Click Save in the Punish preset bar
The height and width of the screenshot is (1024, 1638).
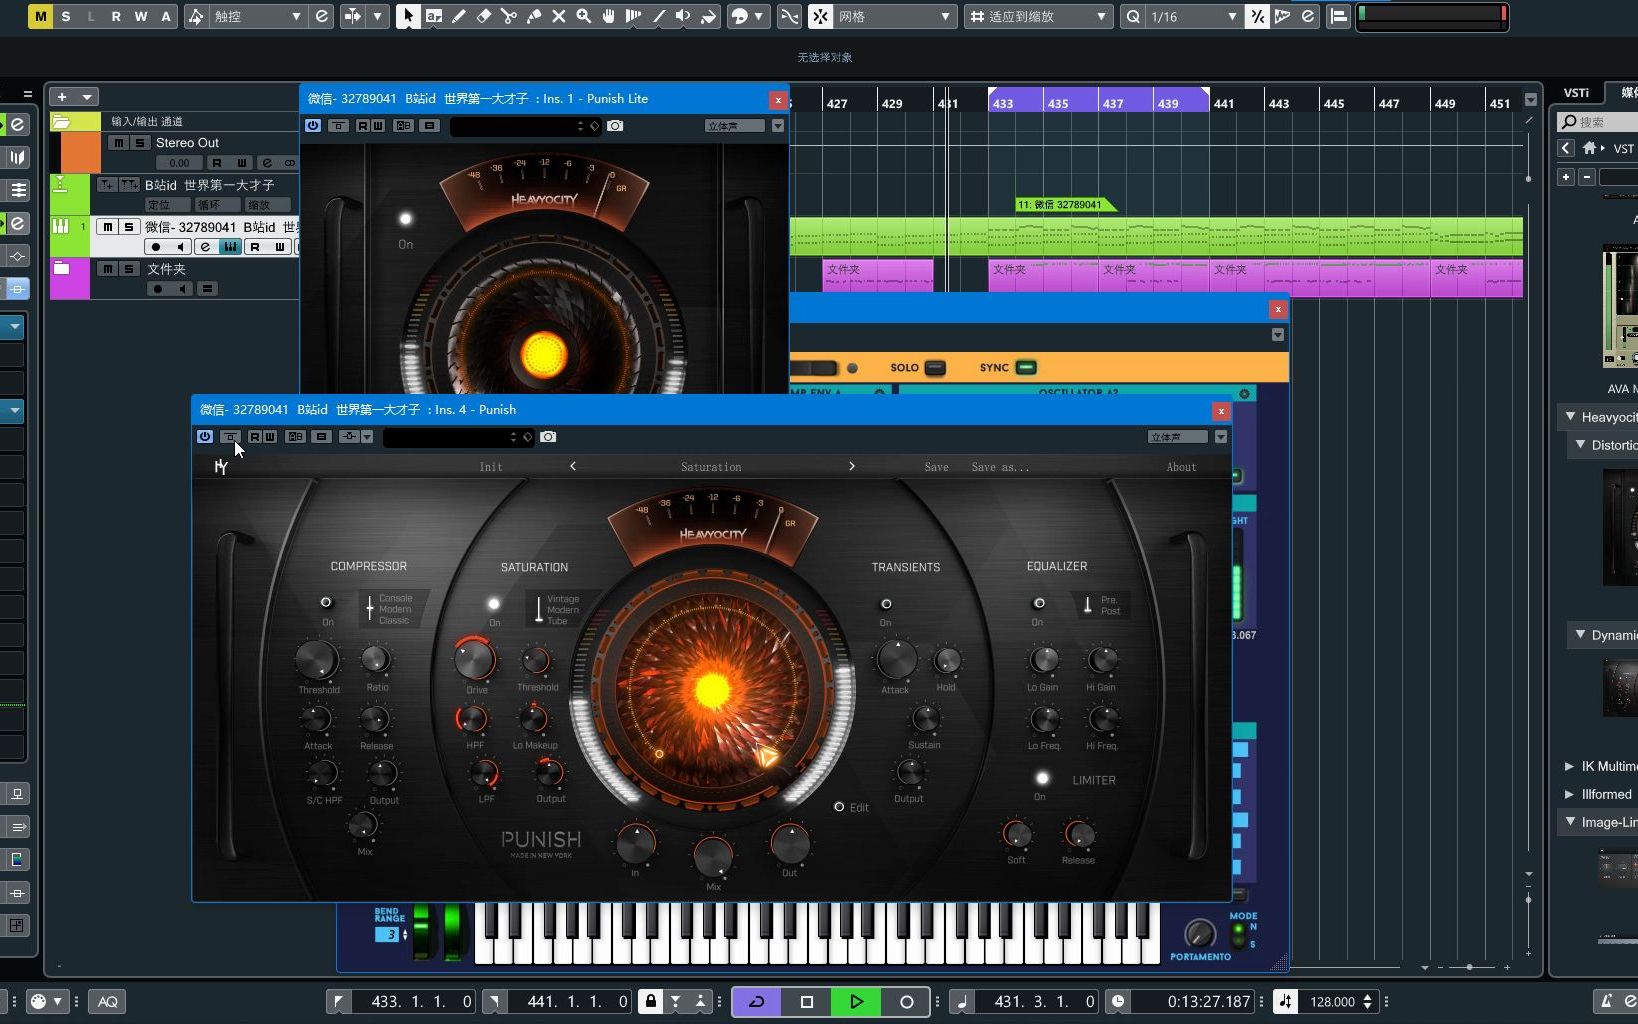pyautogui.click(x=937, y=467)
